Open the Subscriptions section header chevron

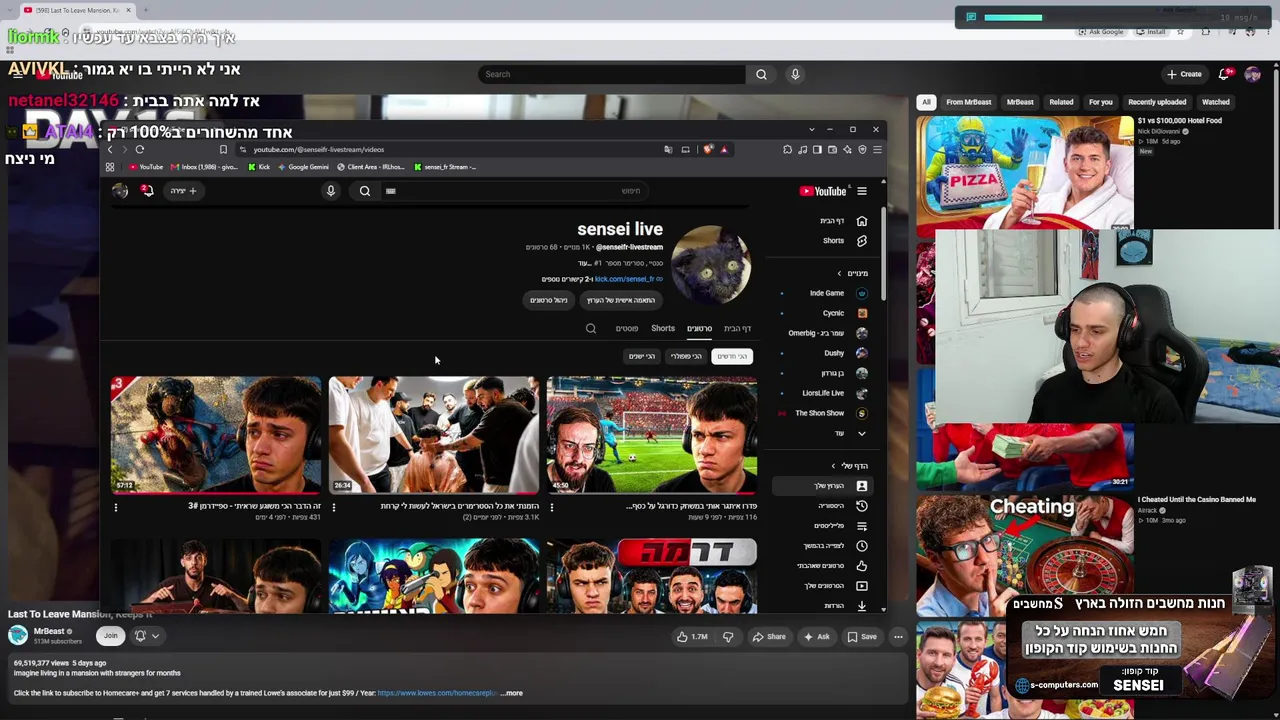pos(840,273)
